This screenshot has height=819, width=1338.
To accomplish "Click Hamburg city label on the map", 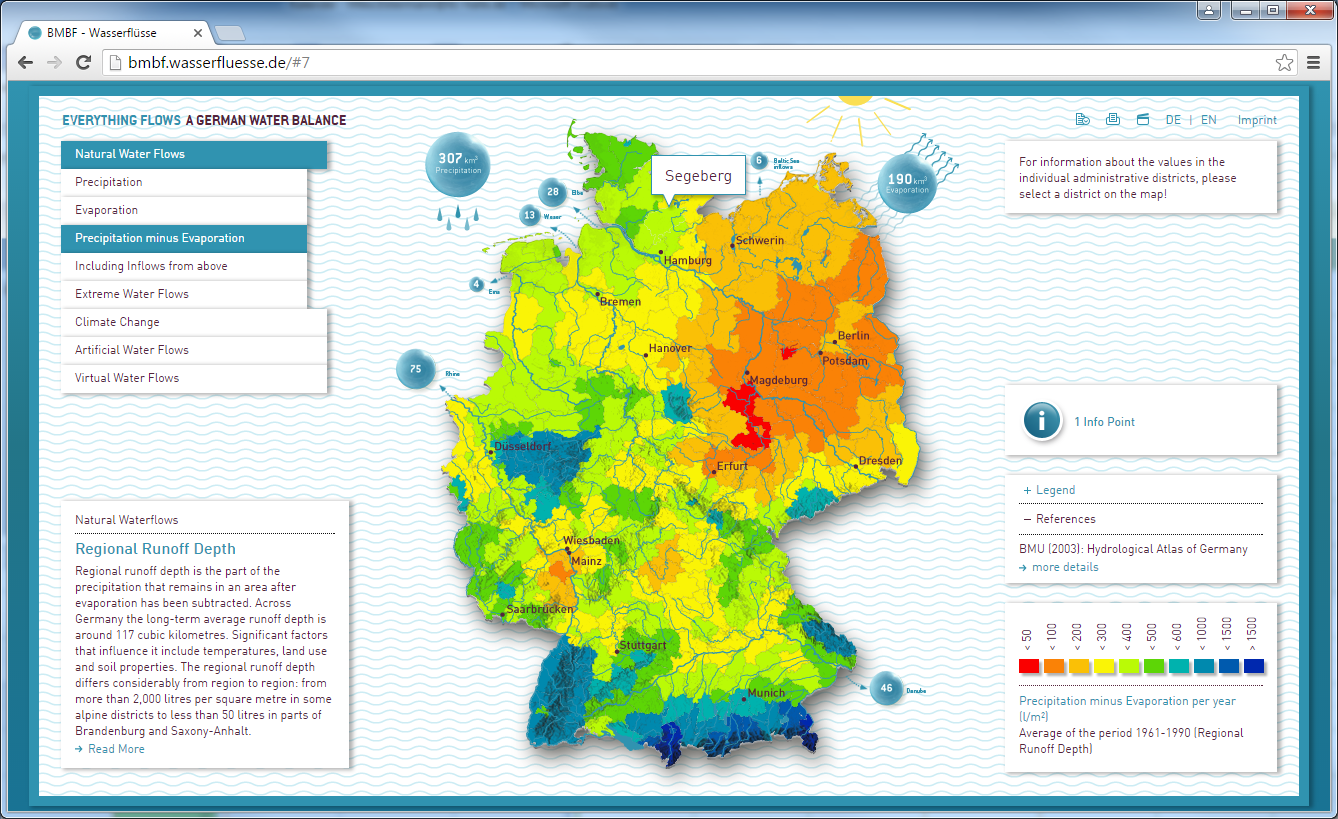I will tap(687, 260).
